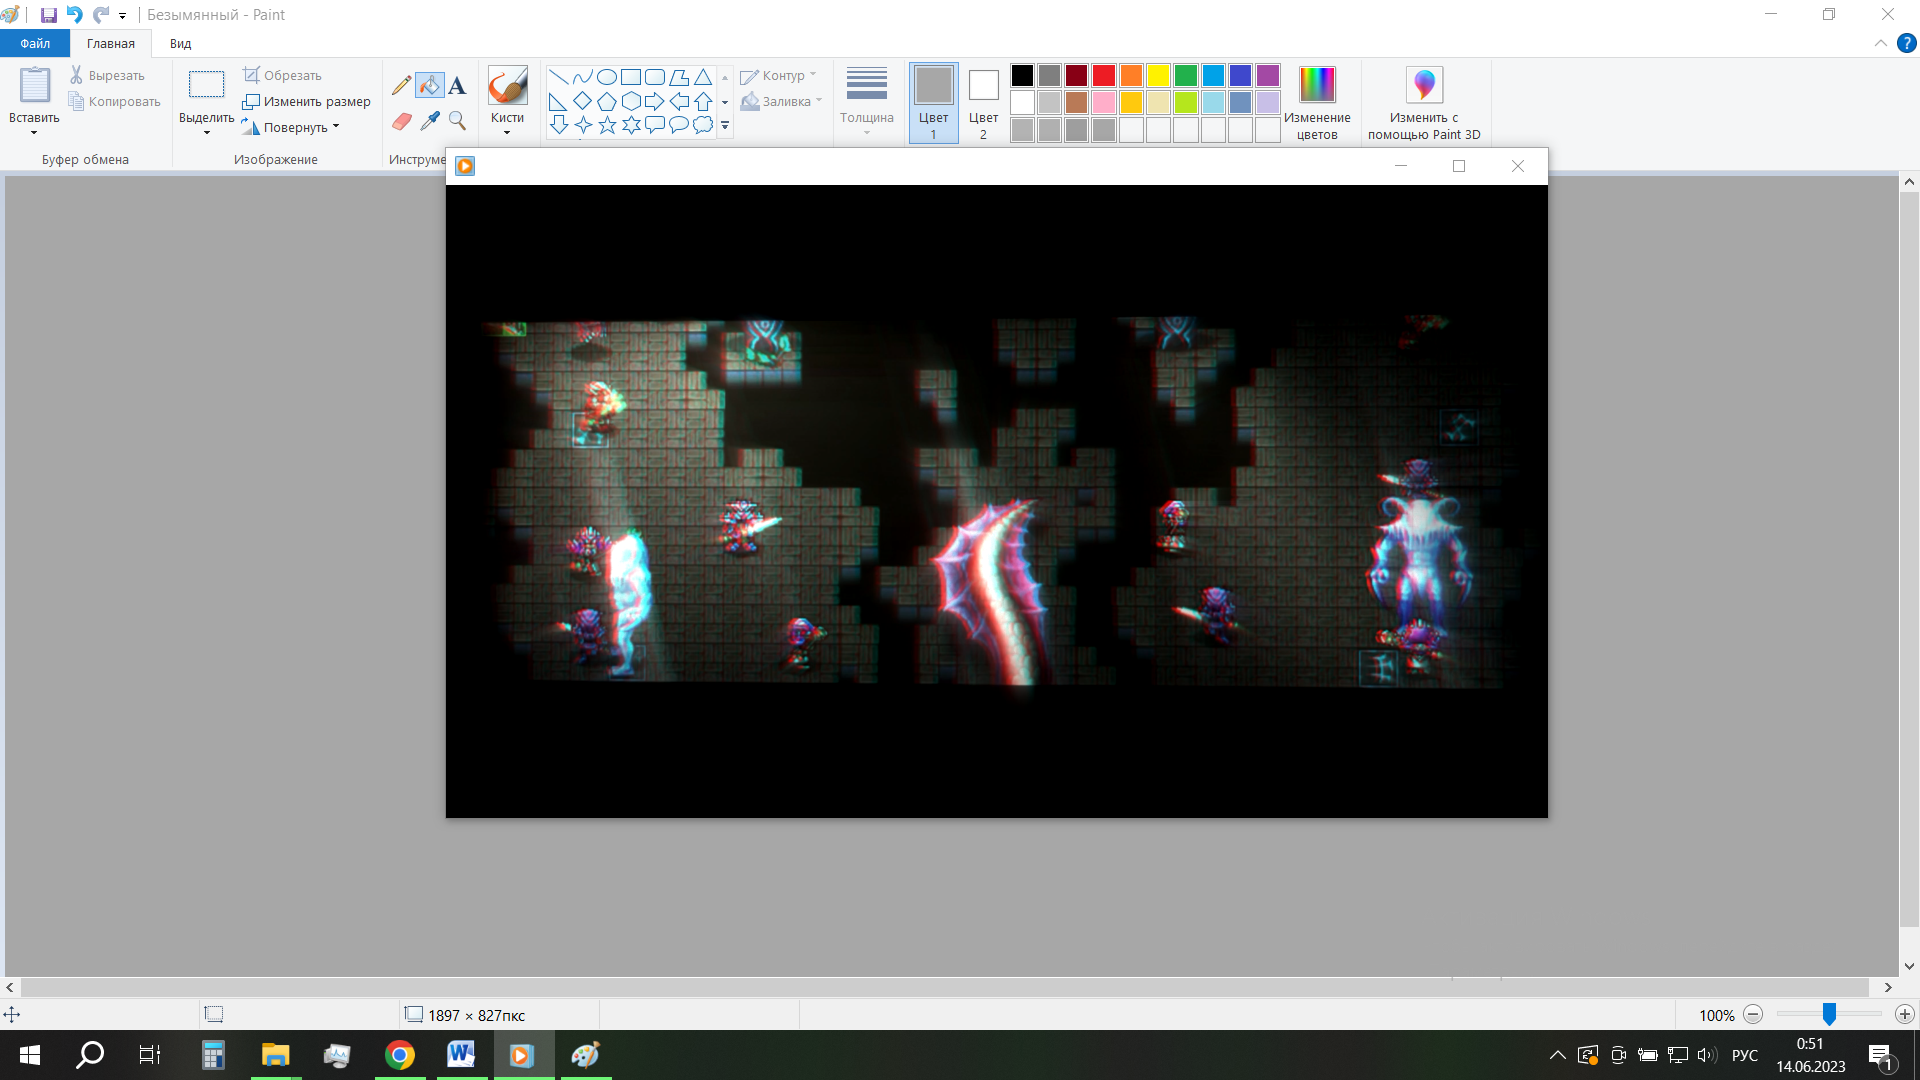Open the Windows Start menu
Viewport: 1920px width, 1080px height.
[x=30, y=1055]
